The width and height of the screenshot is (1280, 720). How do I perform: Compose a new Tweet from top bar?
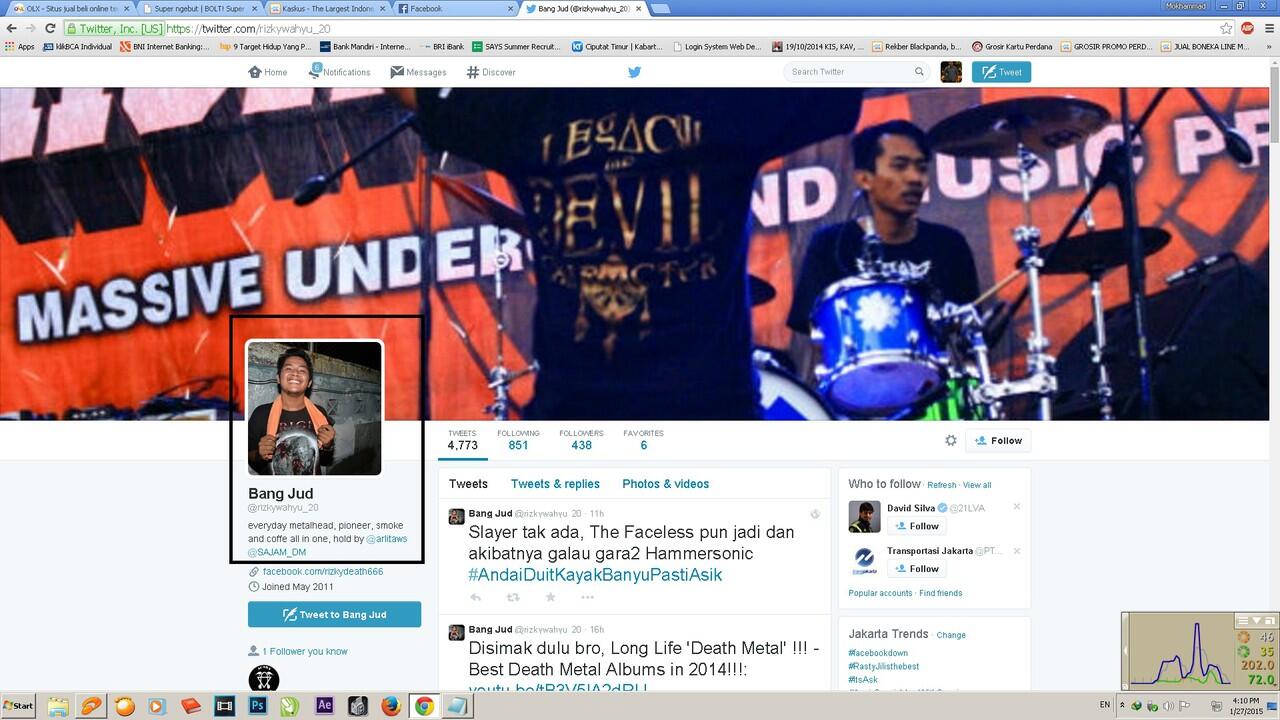tap(1001, 72)
